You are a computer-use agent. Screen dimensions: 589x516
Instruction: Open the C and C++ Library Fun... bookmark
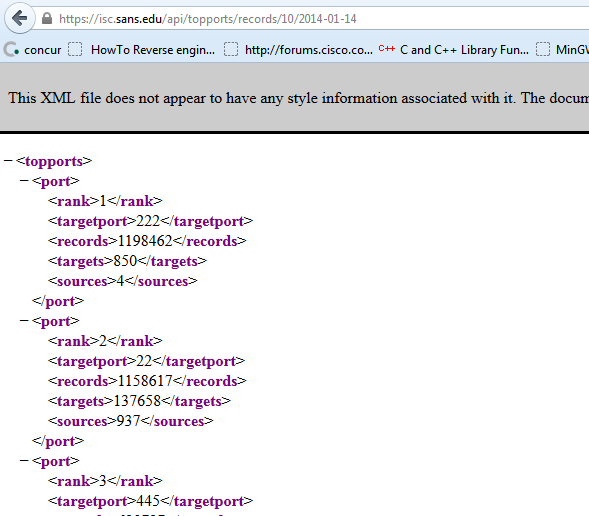click(464, 50)
